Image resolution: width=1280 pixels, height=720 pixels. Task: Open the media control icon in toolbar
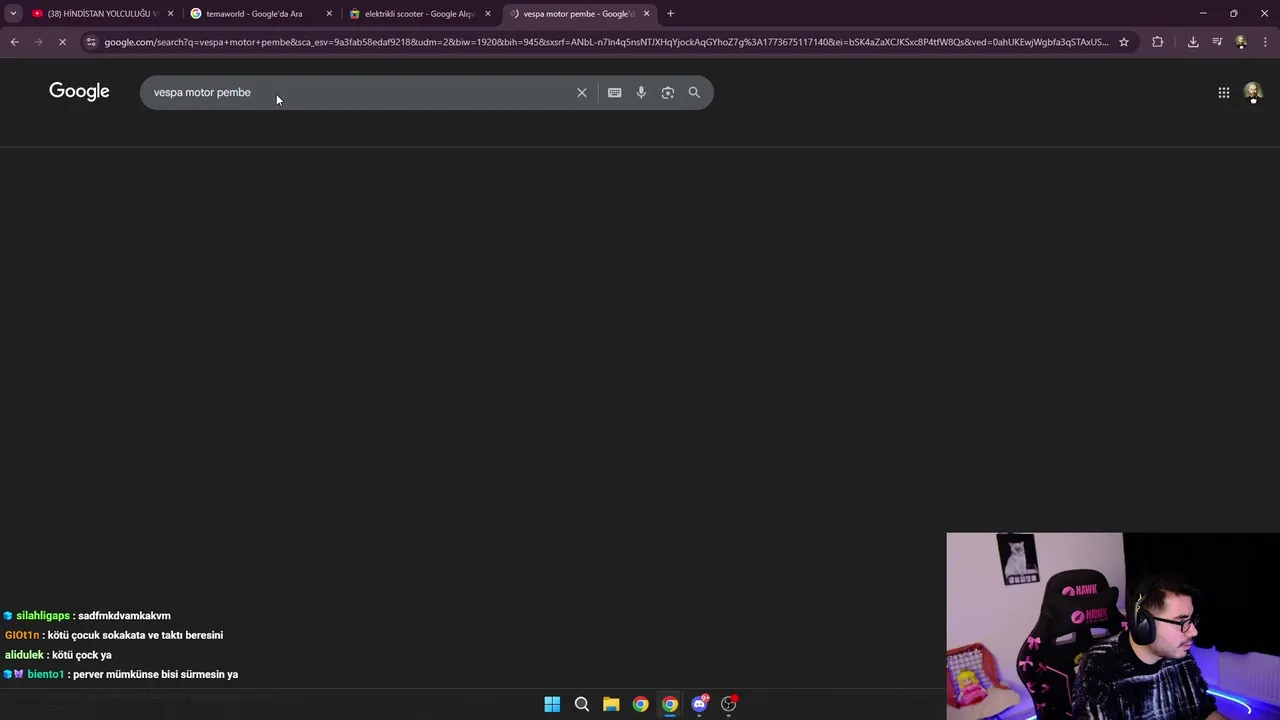pos(1217,42)
